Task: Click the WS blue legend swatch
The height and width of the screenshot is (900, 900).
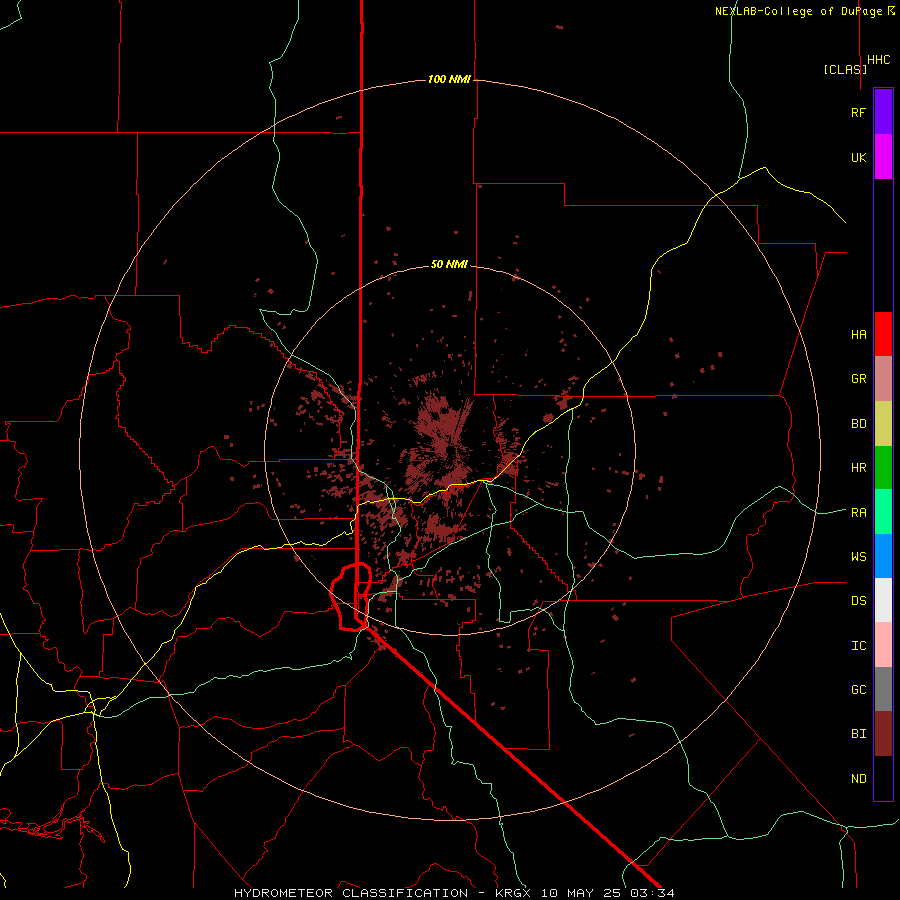Action: point(883,556)
